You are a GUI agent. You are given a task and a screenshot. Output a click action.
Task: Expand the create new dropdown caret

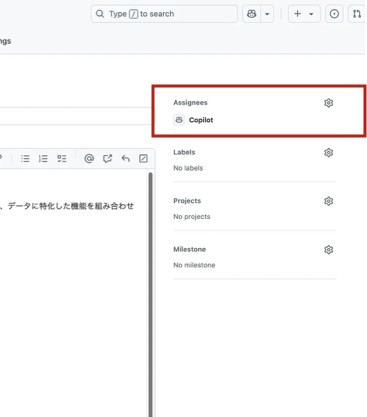pos(311,14)
